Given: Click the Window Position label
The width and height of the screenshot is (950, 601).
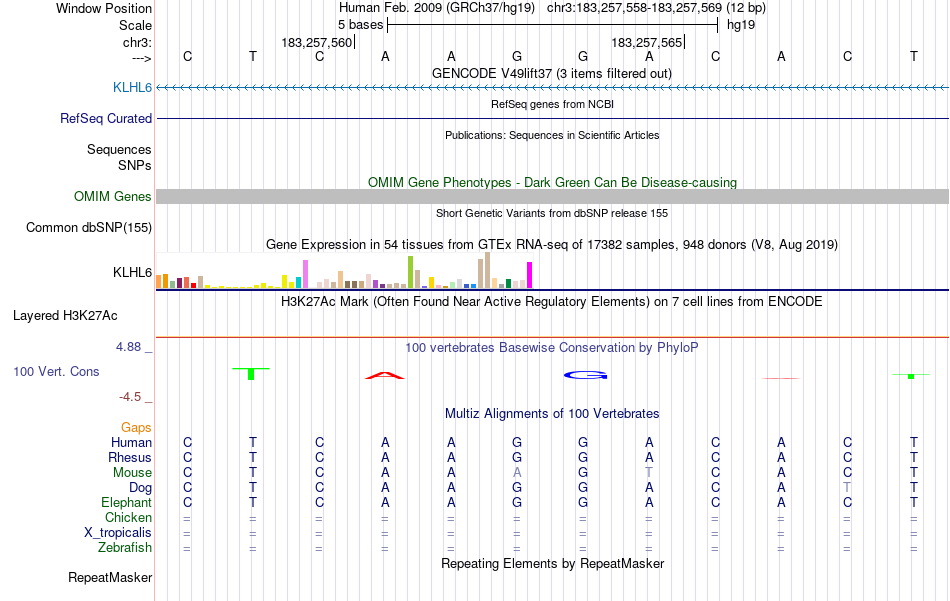Looking at the screenshot, I should pos(104,8).
